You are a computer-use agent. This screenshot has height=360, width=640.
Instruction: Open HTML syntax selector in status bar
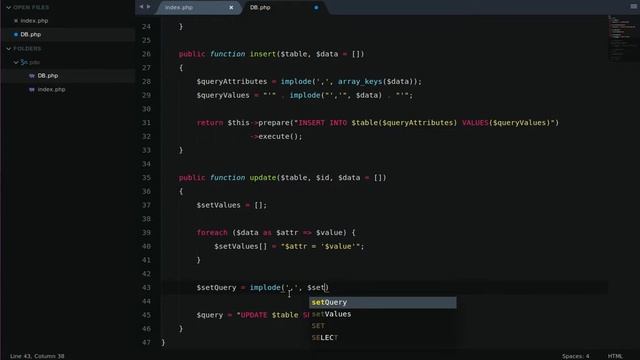(x=615, y=356)
